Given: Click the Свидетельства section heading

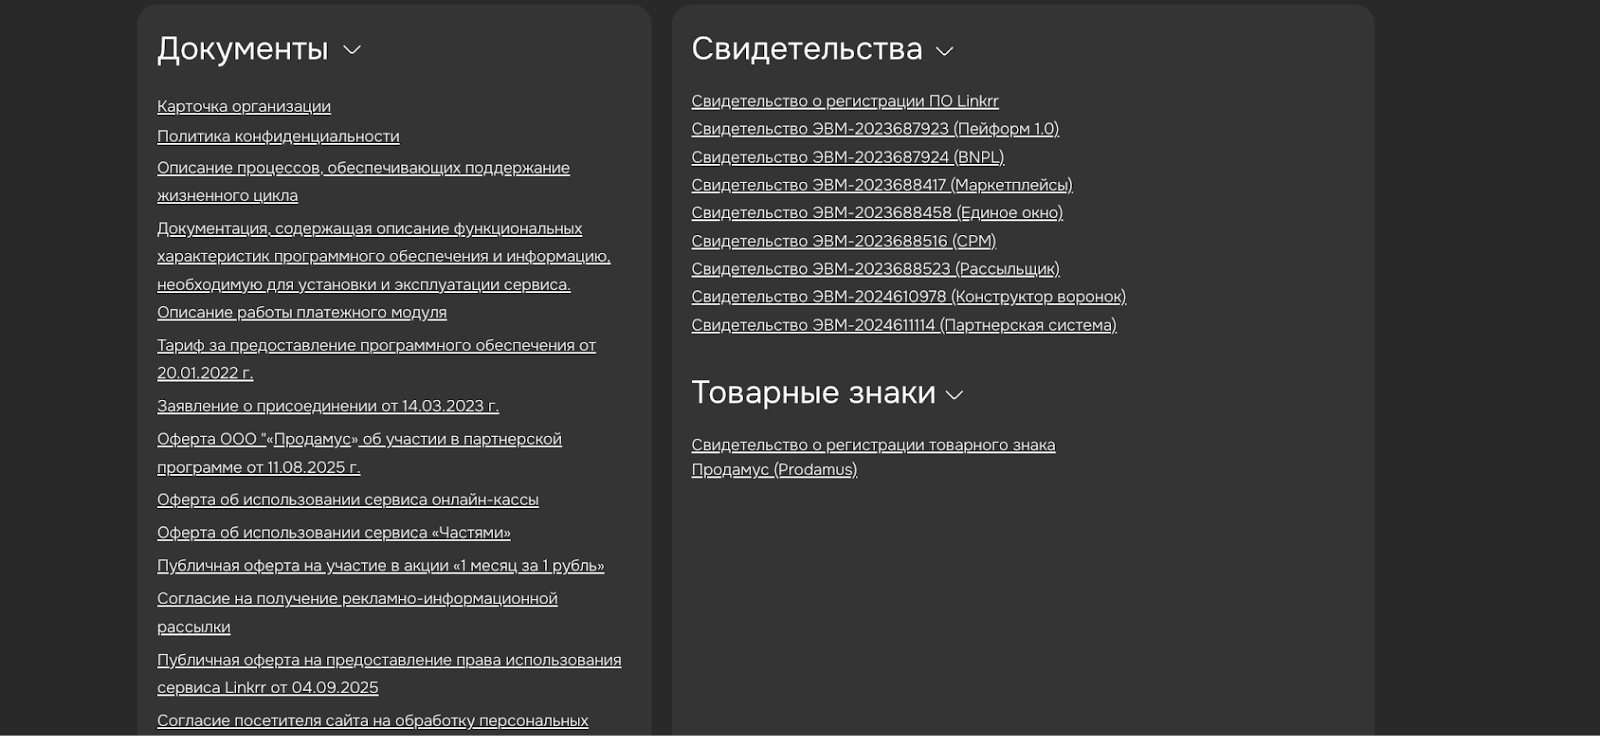Looking at the screenshot, I should pos(807,49).
